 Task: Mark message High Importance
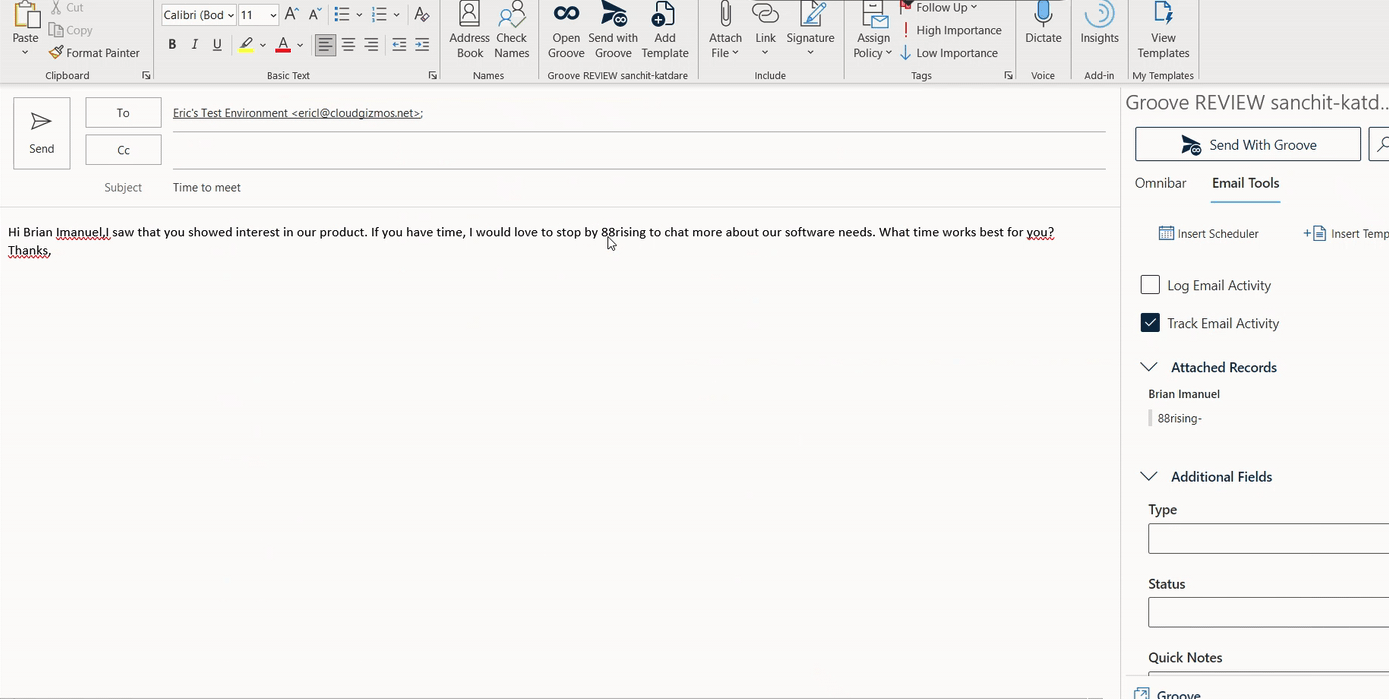950,30
